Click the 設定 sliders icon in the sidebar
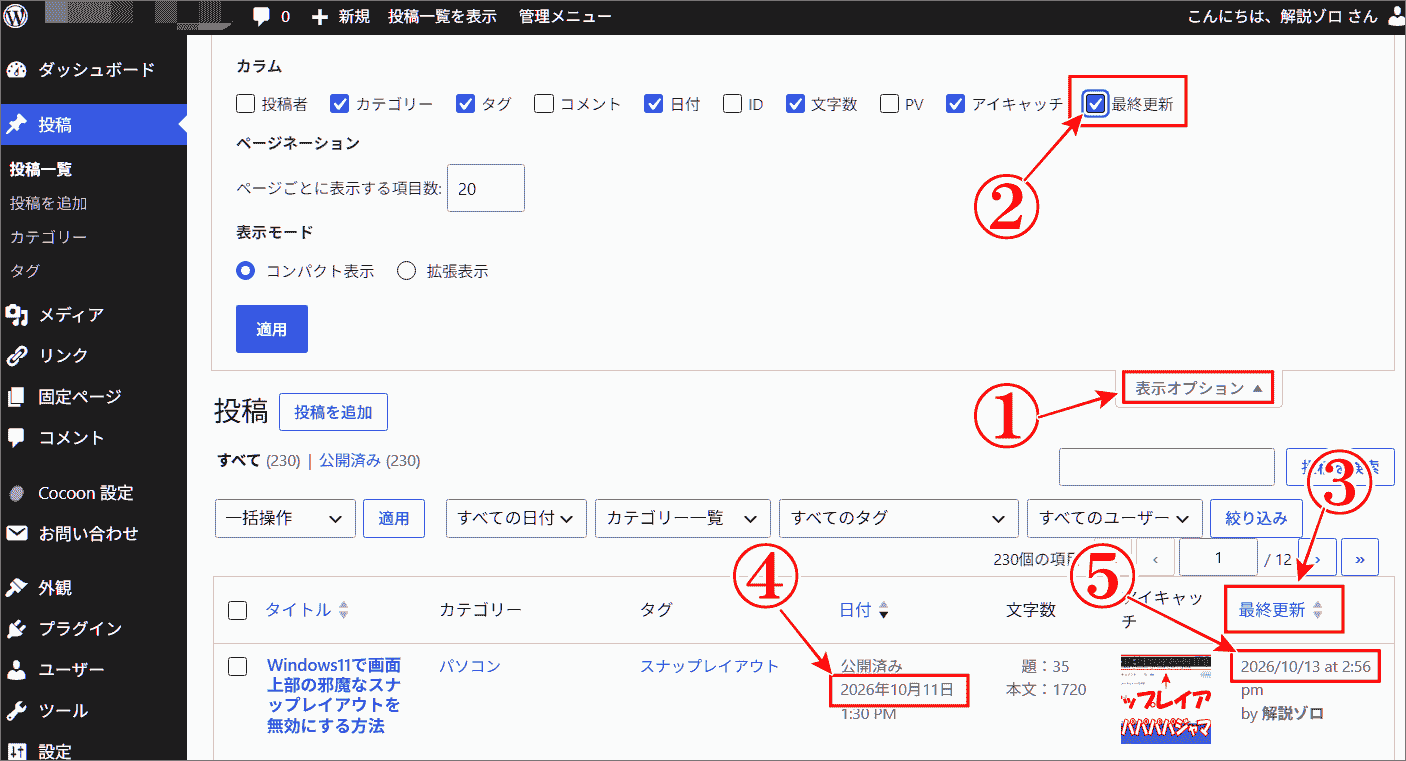This screenshot has width=1406, height=761. pyautogui.click(x=16, y=751)
